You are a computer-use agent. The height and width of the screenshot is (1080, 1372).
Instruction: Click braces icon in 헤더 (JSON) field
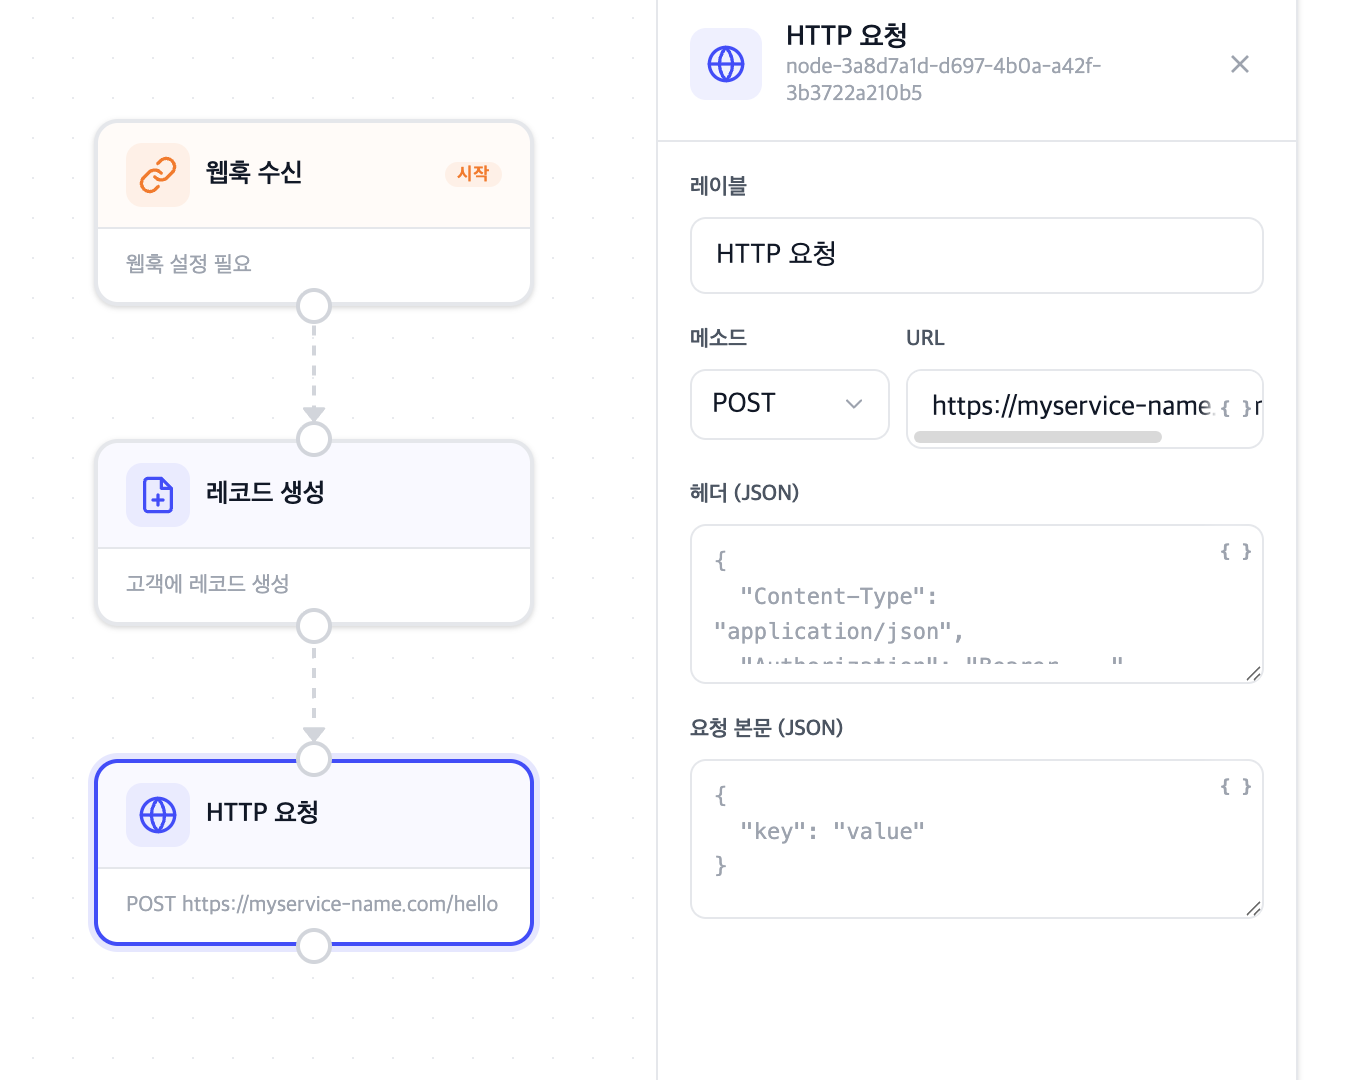click(1236, 552)
